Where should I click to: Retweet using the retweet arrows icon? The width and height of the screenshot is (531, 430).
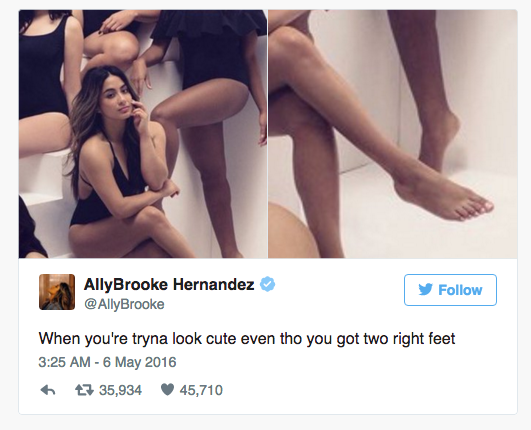[84, 390]
